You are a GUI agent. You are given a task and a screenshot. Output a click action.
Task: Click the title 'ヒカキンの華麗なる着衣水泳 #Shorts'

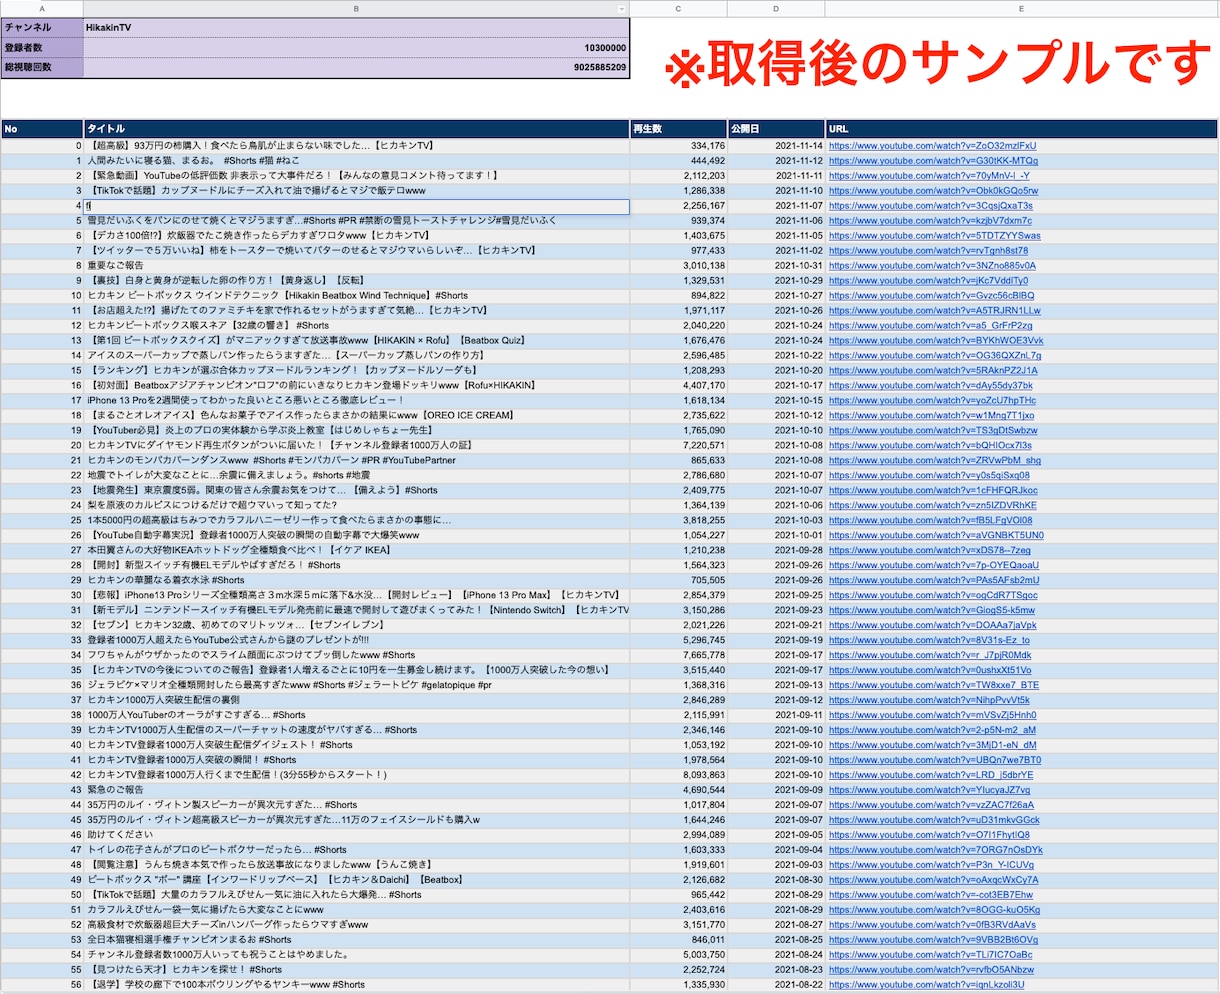click(166, 580)
